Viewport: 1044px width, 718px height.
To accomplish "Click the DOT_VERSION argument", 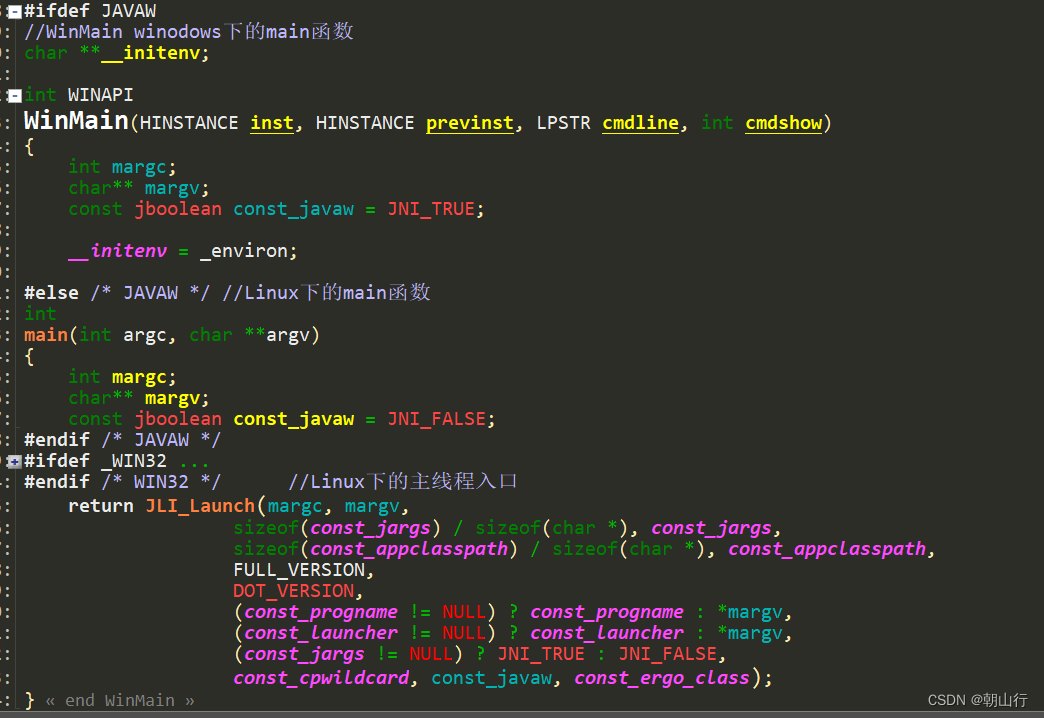I will [x=293, y=591].
